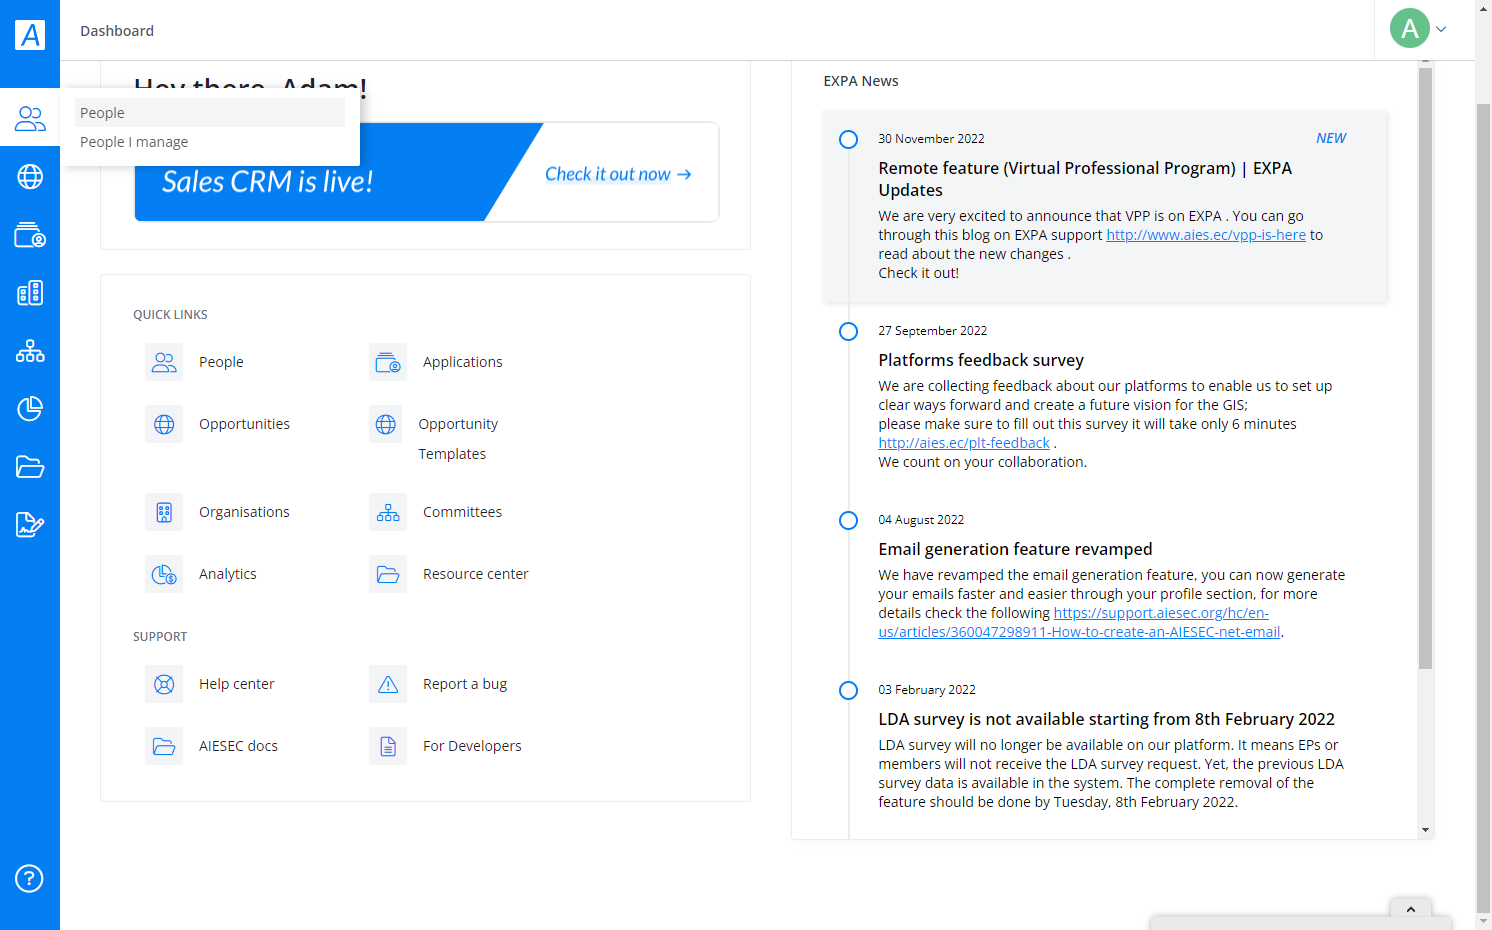Open the Committees quick link

click(462, 512)
